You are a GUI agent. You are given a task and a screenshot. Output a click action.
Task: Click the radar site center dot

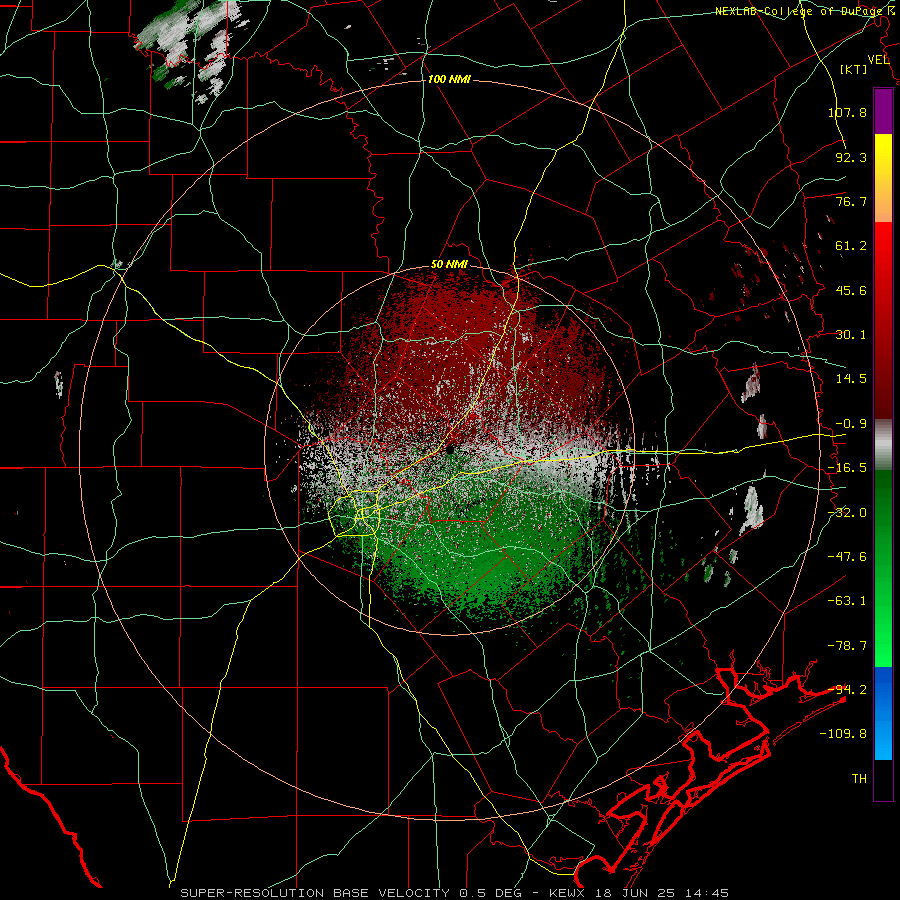[449, 449]
